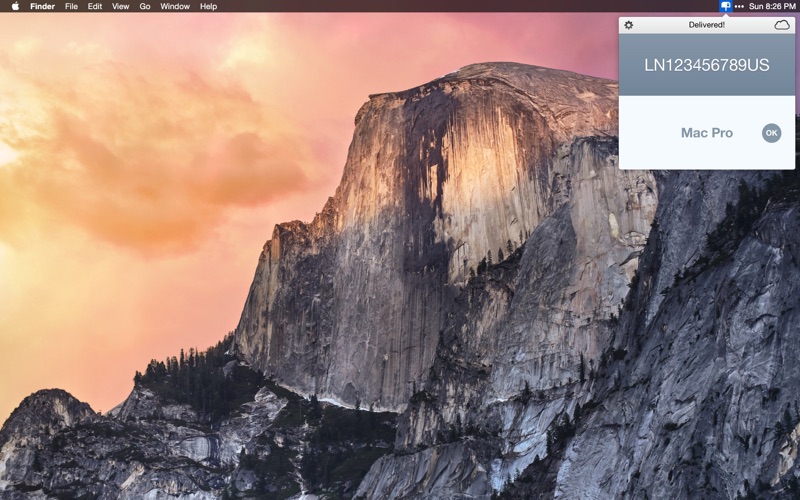Click the Sun 8:26 PM clock

click(x=772, y=6)
